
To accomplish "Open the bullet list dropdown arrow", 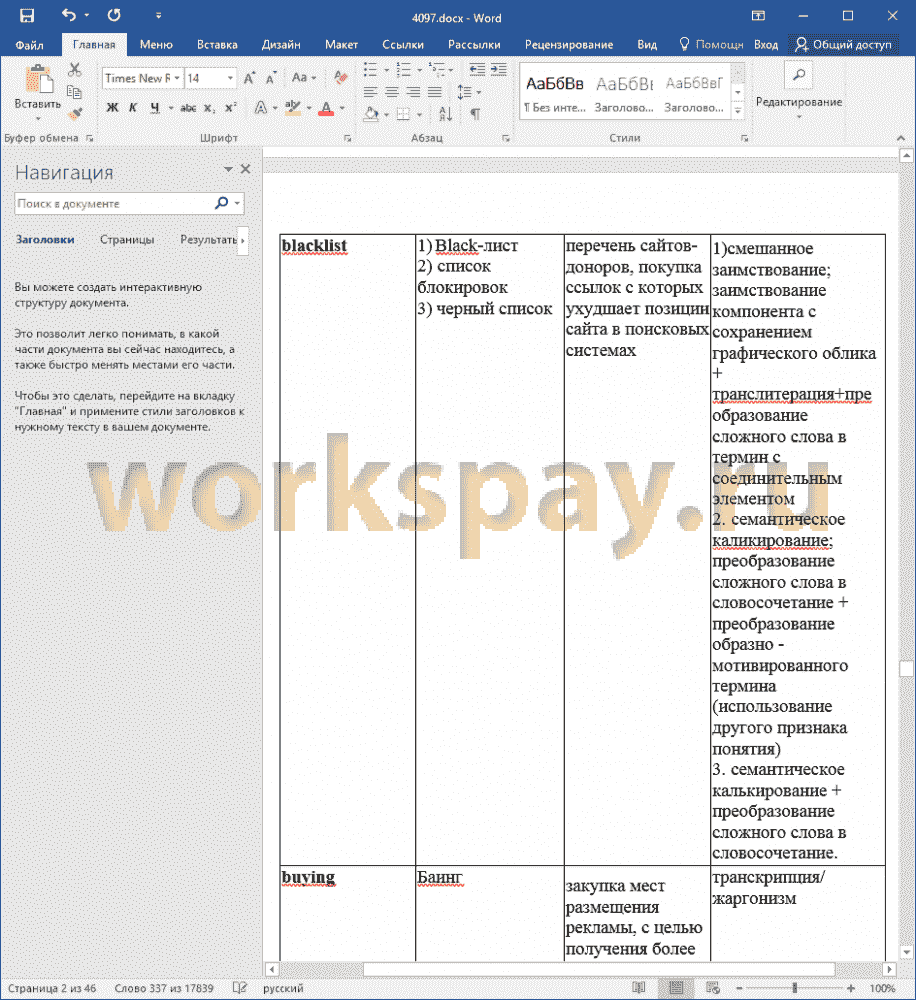I will (x=387, y=70).
